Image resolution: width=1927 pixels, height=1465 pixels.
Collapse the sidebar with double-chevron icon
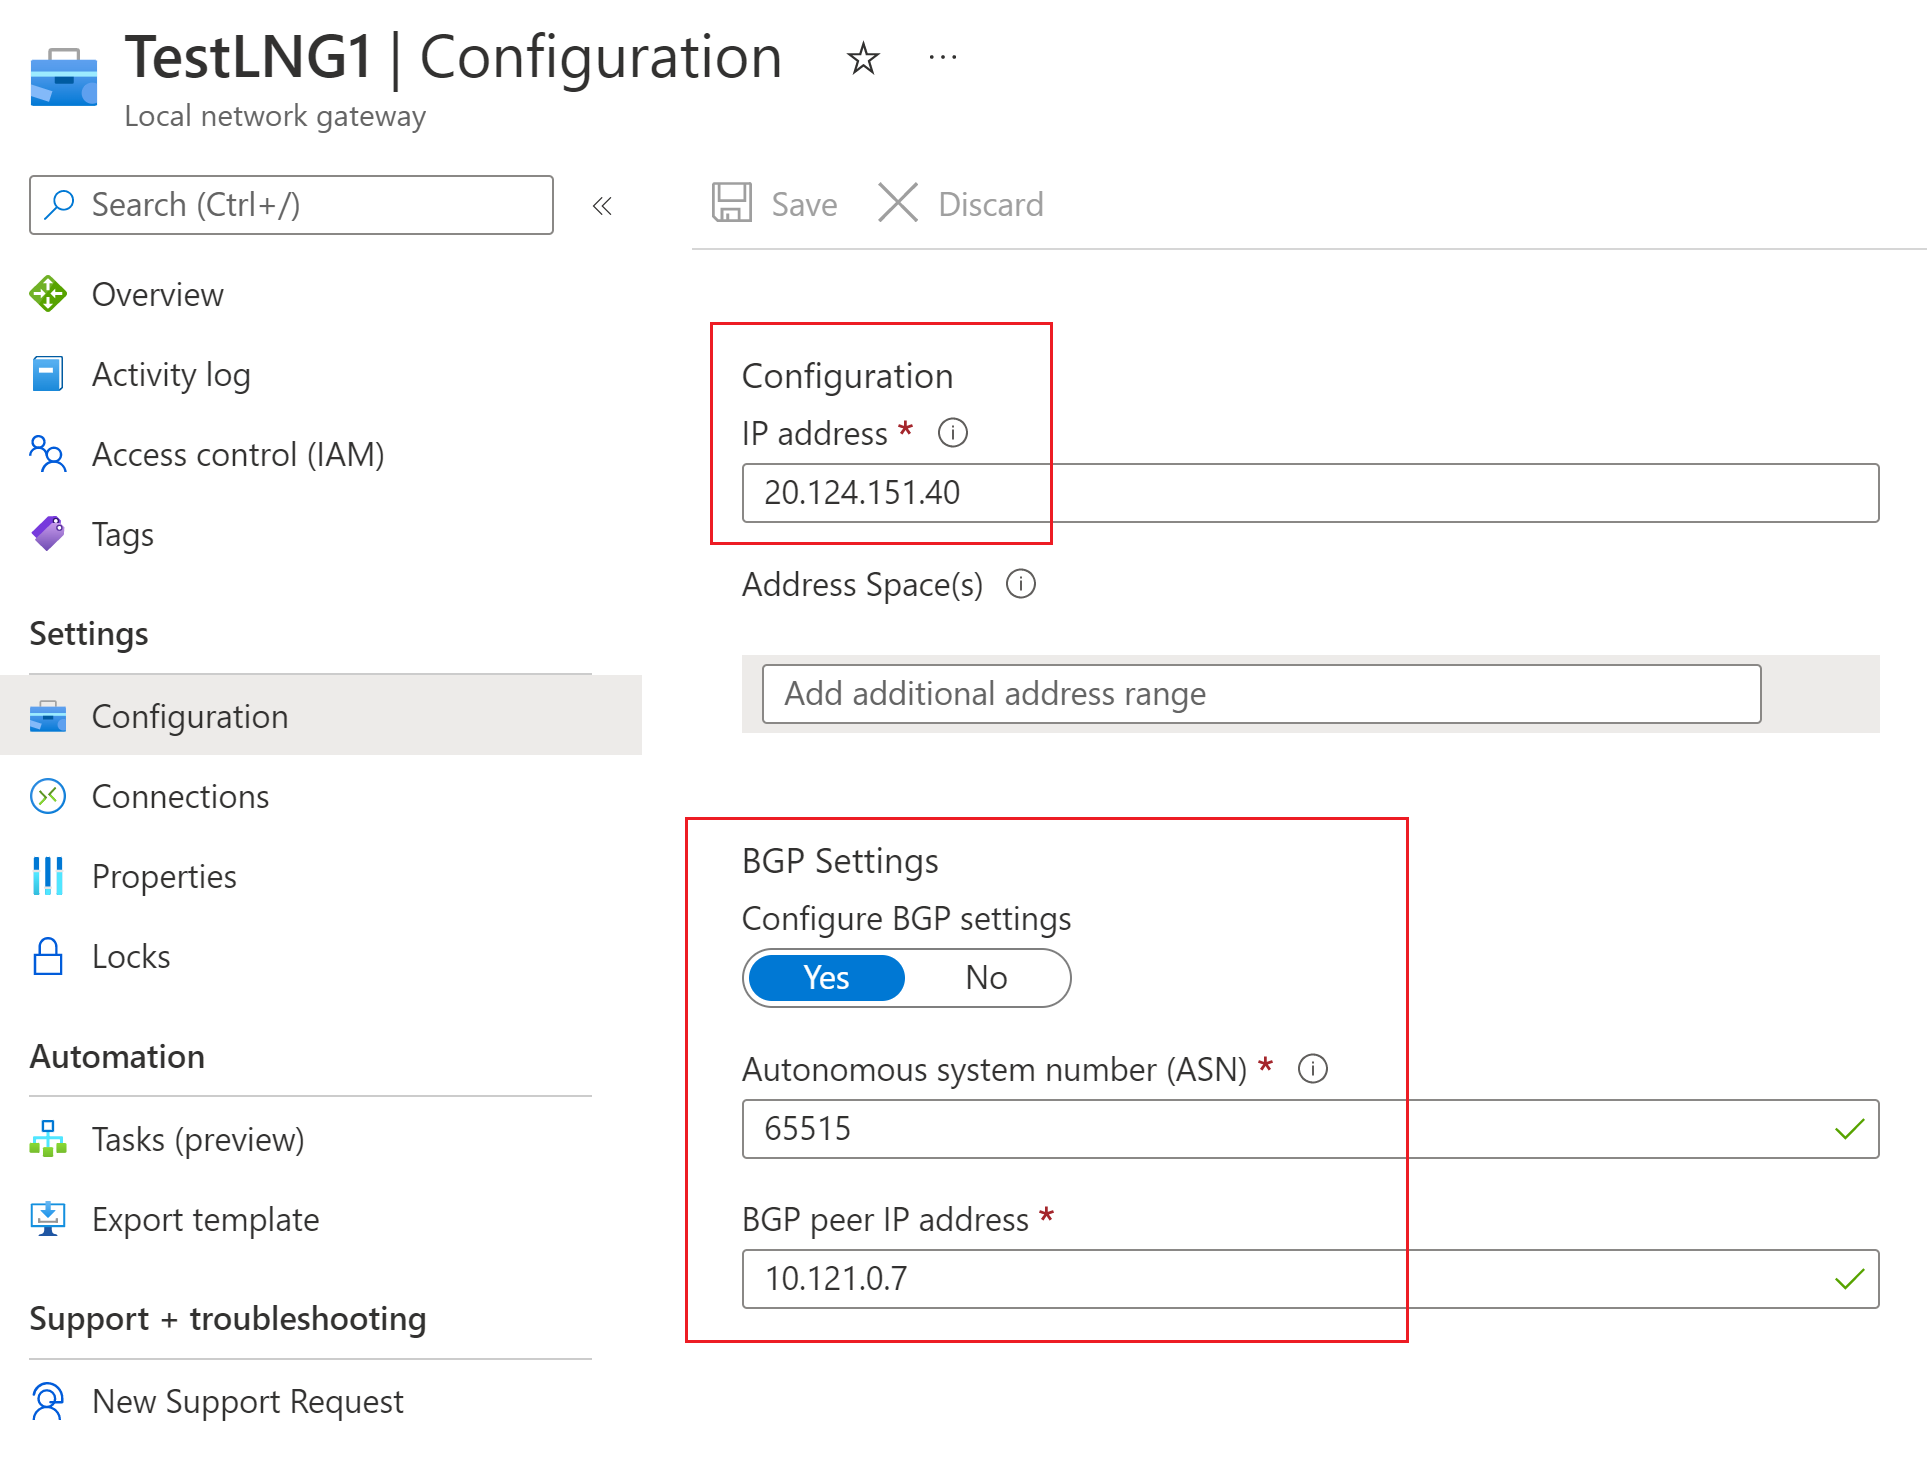coord(602,206)
